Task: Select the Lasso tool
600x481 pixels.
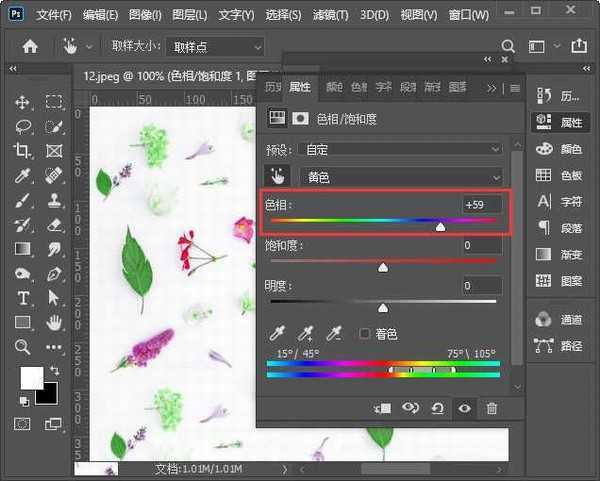Action: [23, 126]
